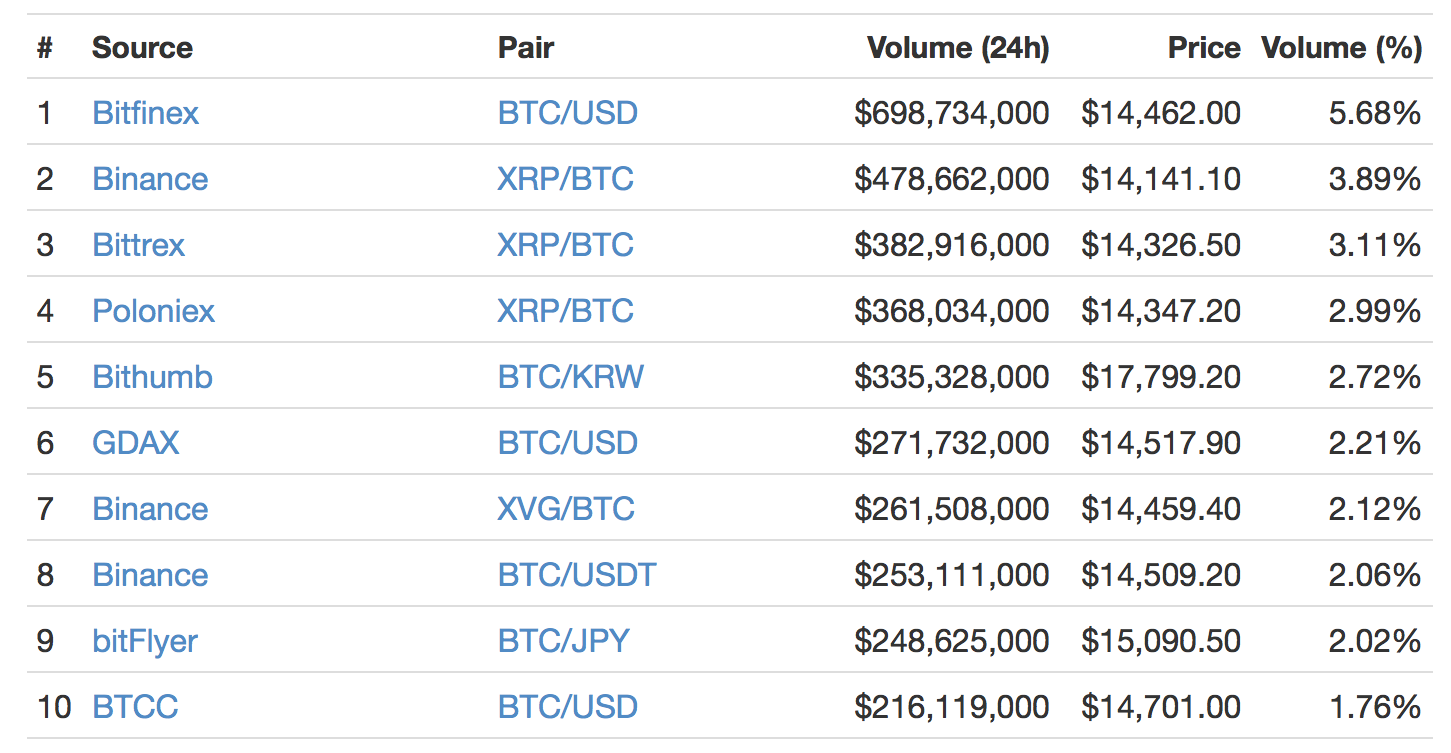
Task: Open the bitFlyer source link
Action: pos(145,641)
